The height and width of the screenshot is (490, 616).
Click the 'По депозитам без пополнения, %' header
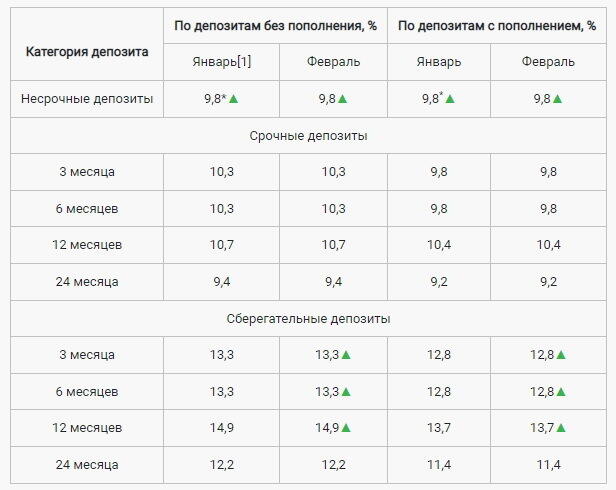[x=275, y=24]
